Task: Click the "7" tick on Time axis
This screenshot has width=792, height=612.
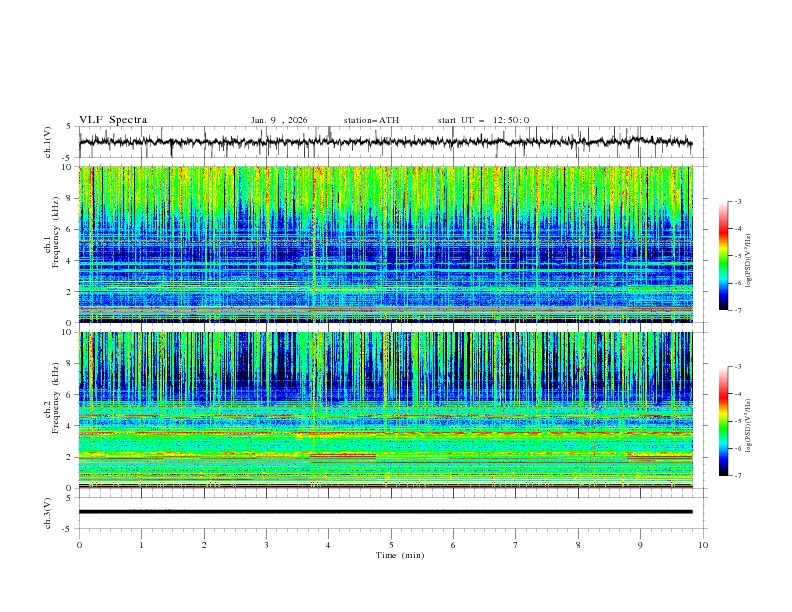Action: tap(516, 545)
